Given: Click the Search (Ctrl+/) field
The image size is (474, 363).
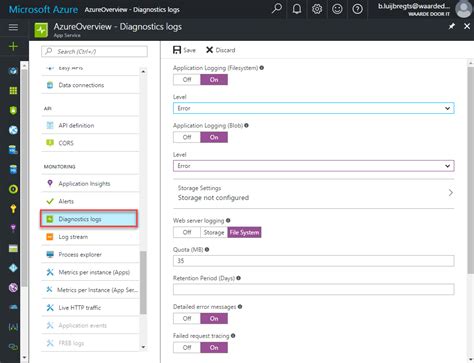Looking at the screenshot, I should [x=94, y=51].
